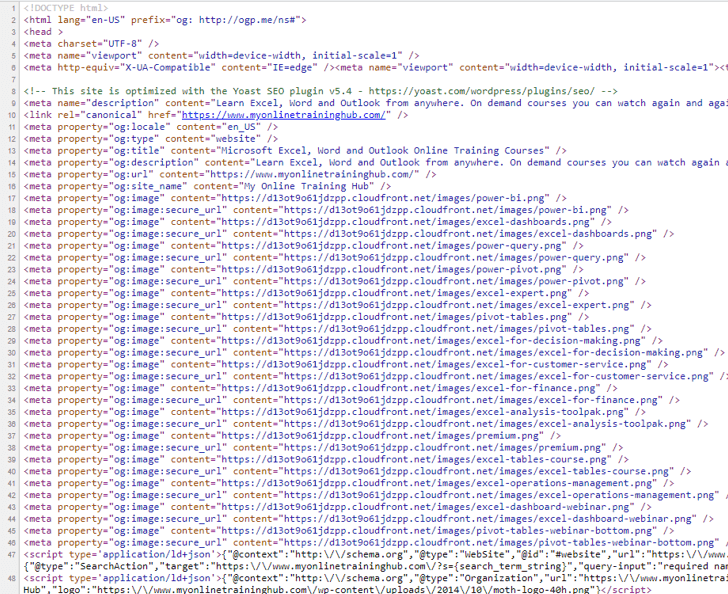
Task: Select og:image:secure_url line for pivot-tables-webinar-bottom.png
Action: (x=376, y=542)
